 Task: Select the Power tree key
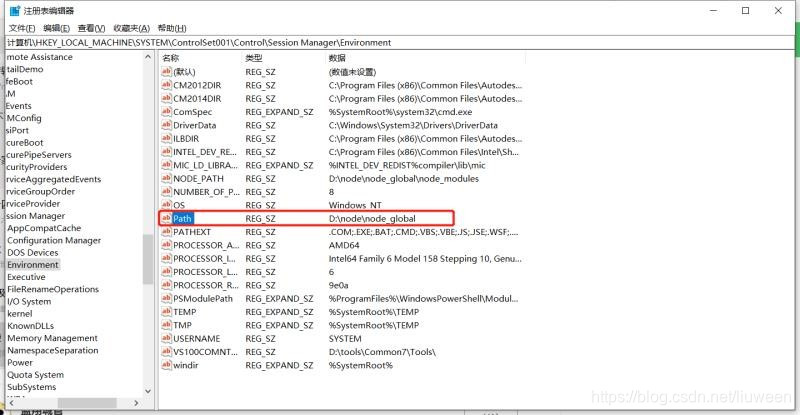[20, 362]
